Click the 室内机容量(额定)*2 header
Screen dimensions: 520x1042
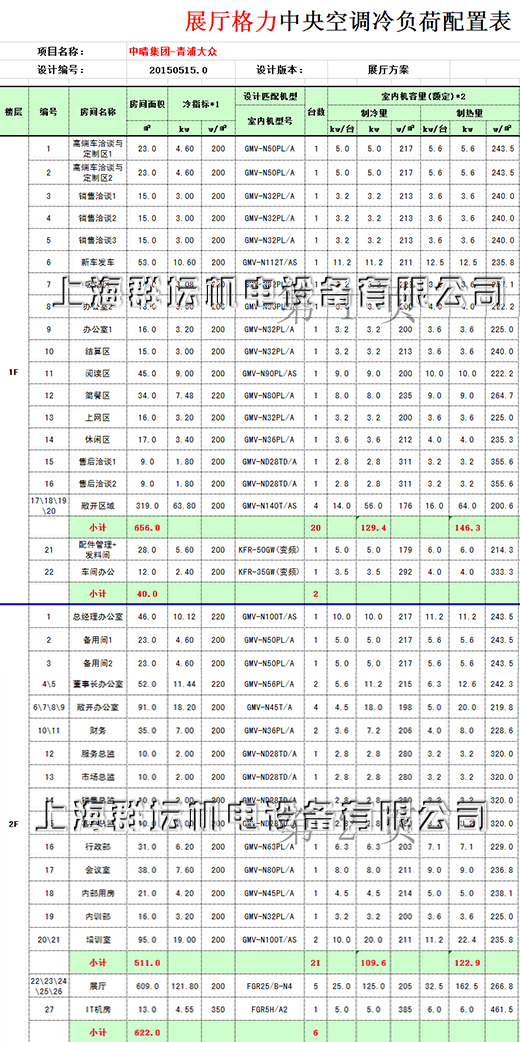pos(424,96)
